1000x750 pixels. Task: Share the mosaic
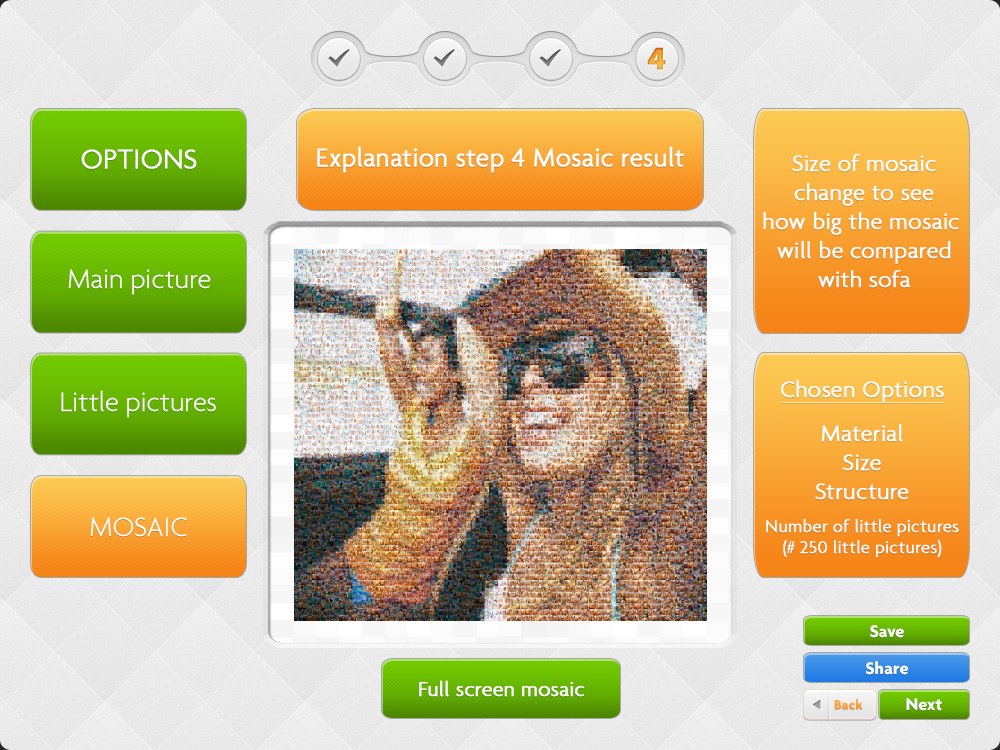(886, 668)
